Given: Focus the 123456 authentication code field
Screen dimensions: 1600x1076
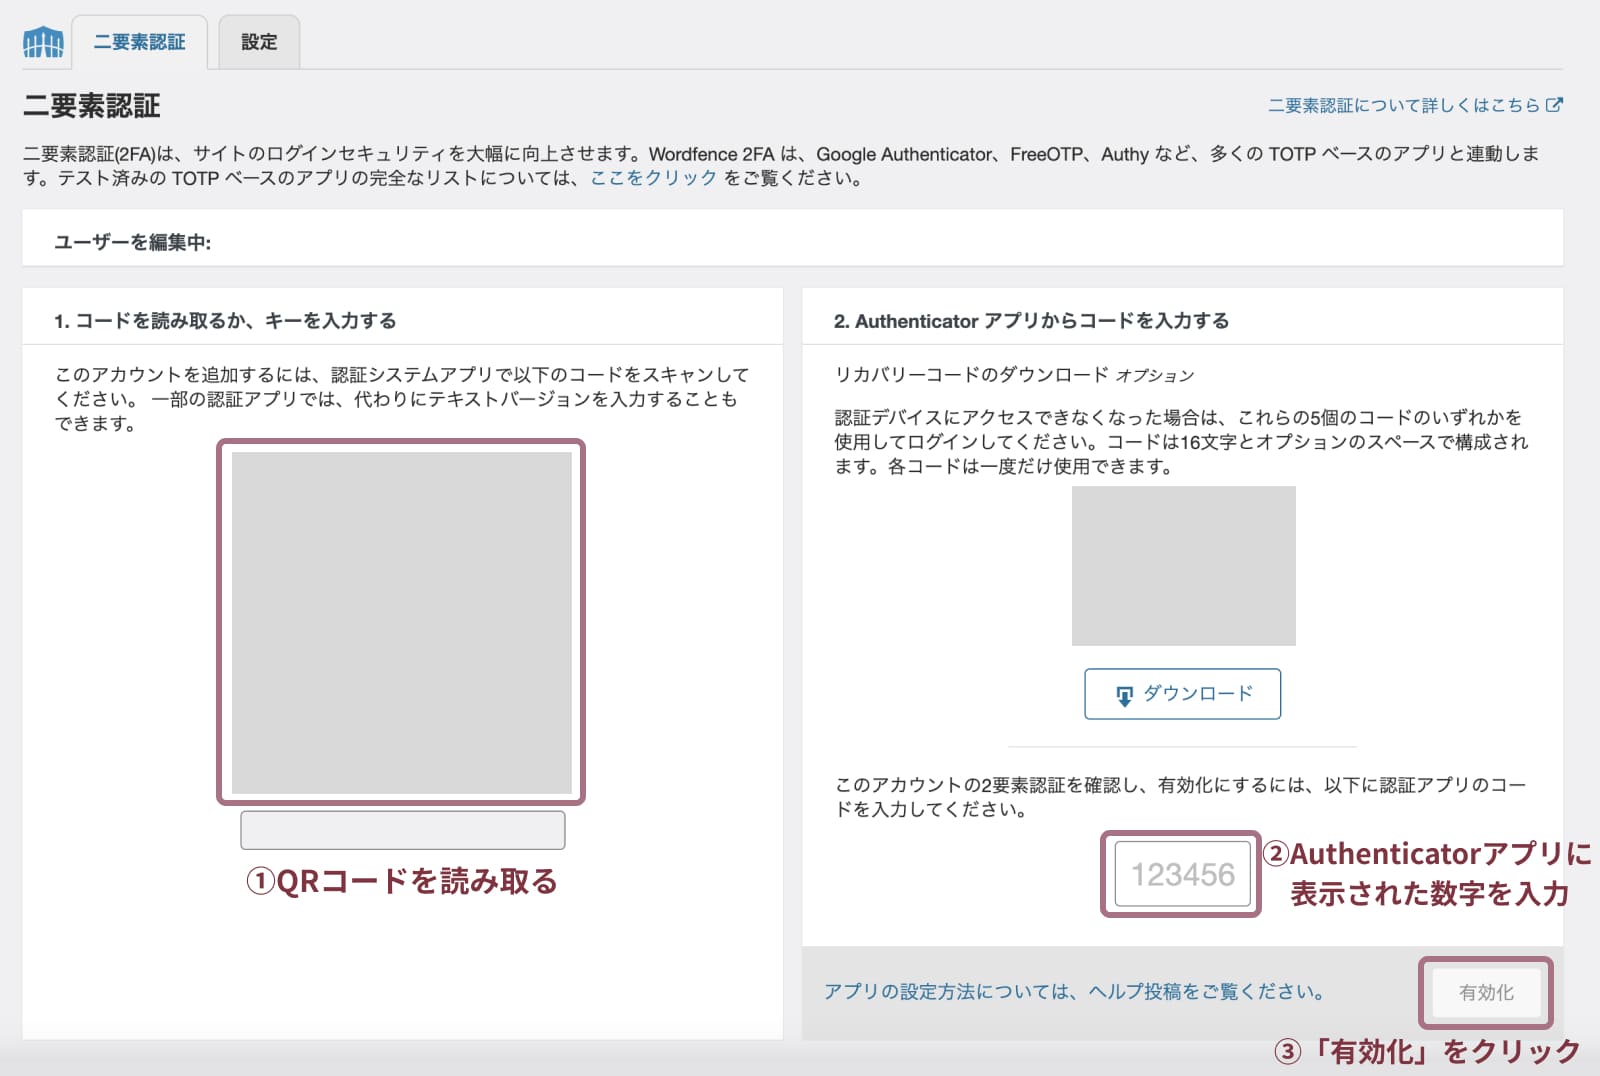Looking at the screenshot, I should [1182, 875].
